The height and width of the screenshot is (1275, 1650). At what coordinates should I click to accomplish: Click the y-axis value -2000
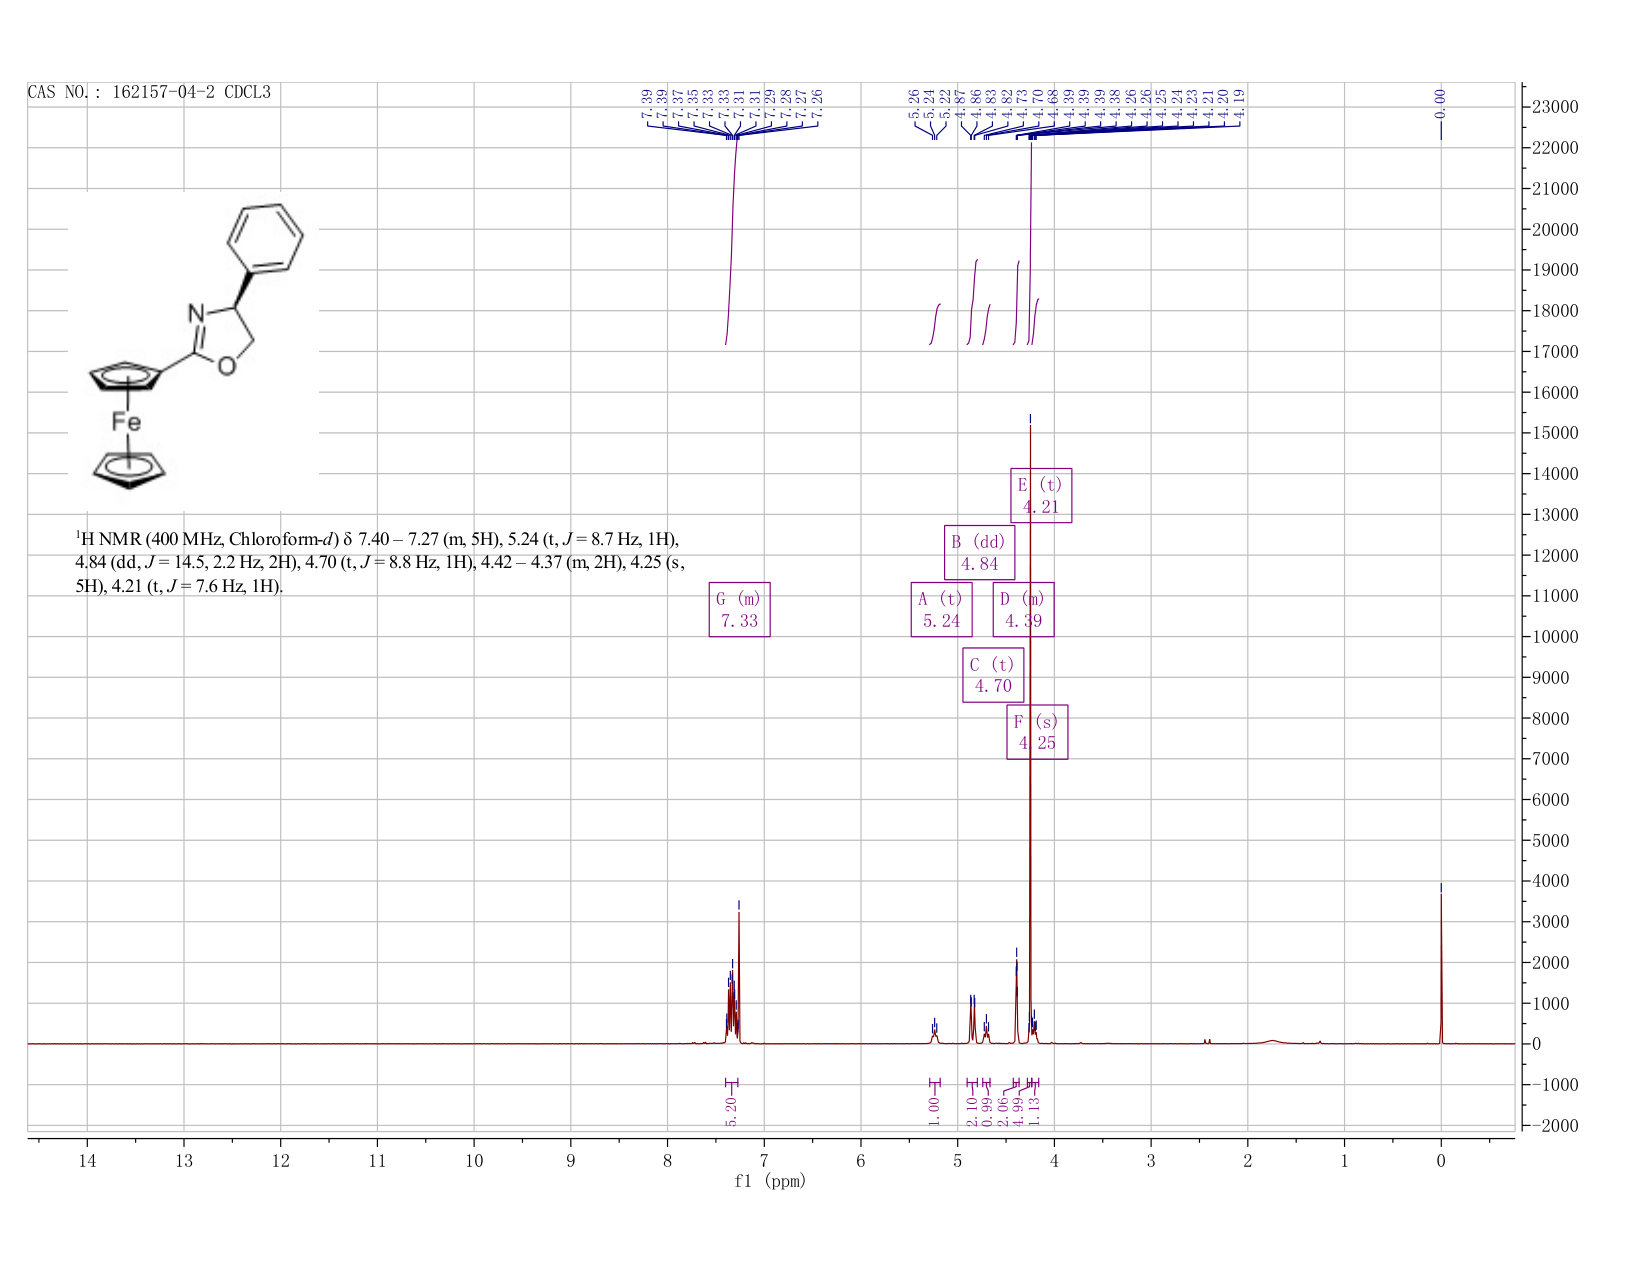coord(1555,1126)
